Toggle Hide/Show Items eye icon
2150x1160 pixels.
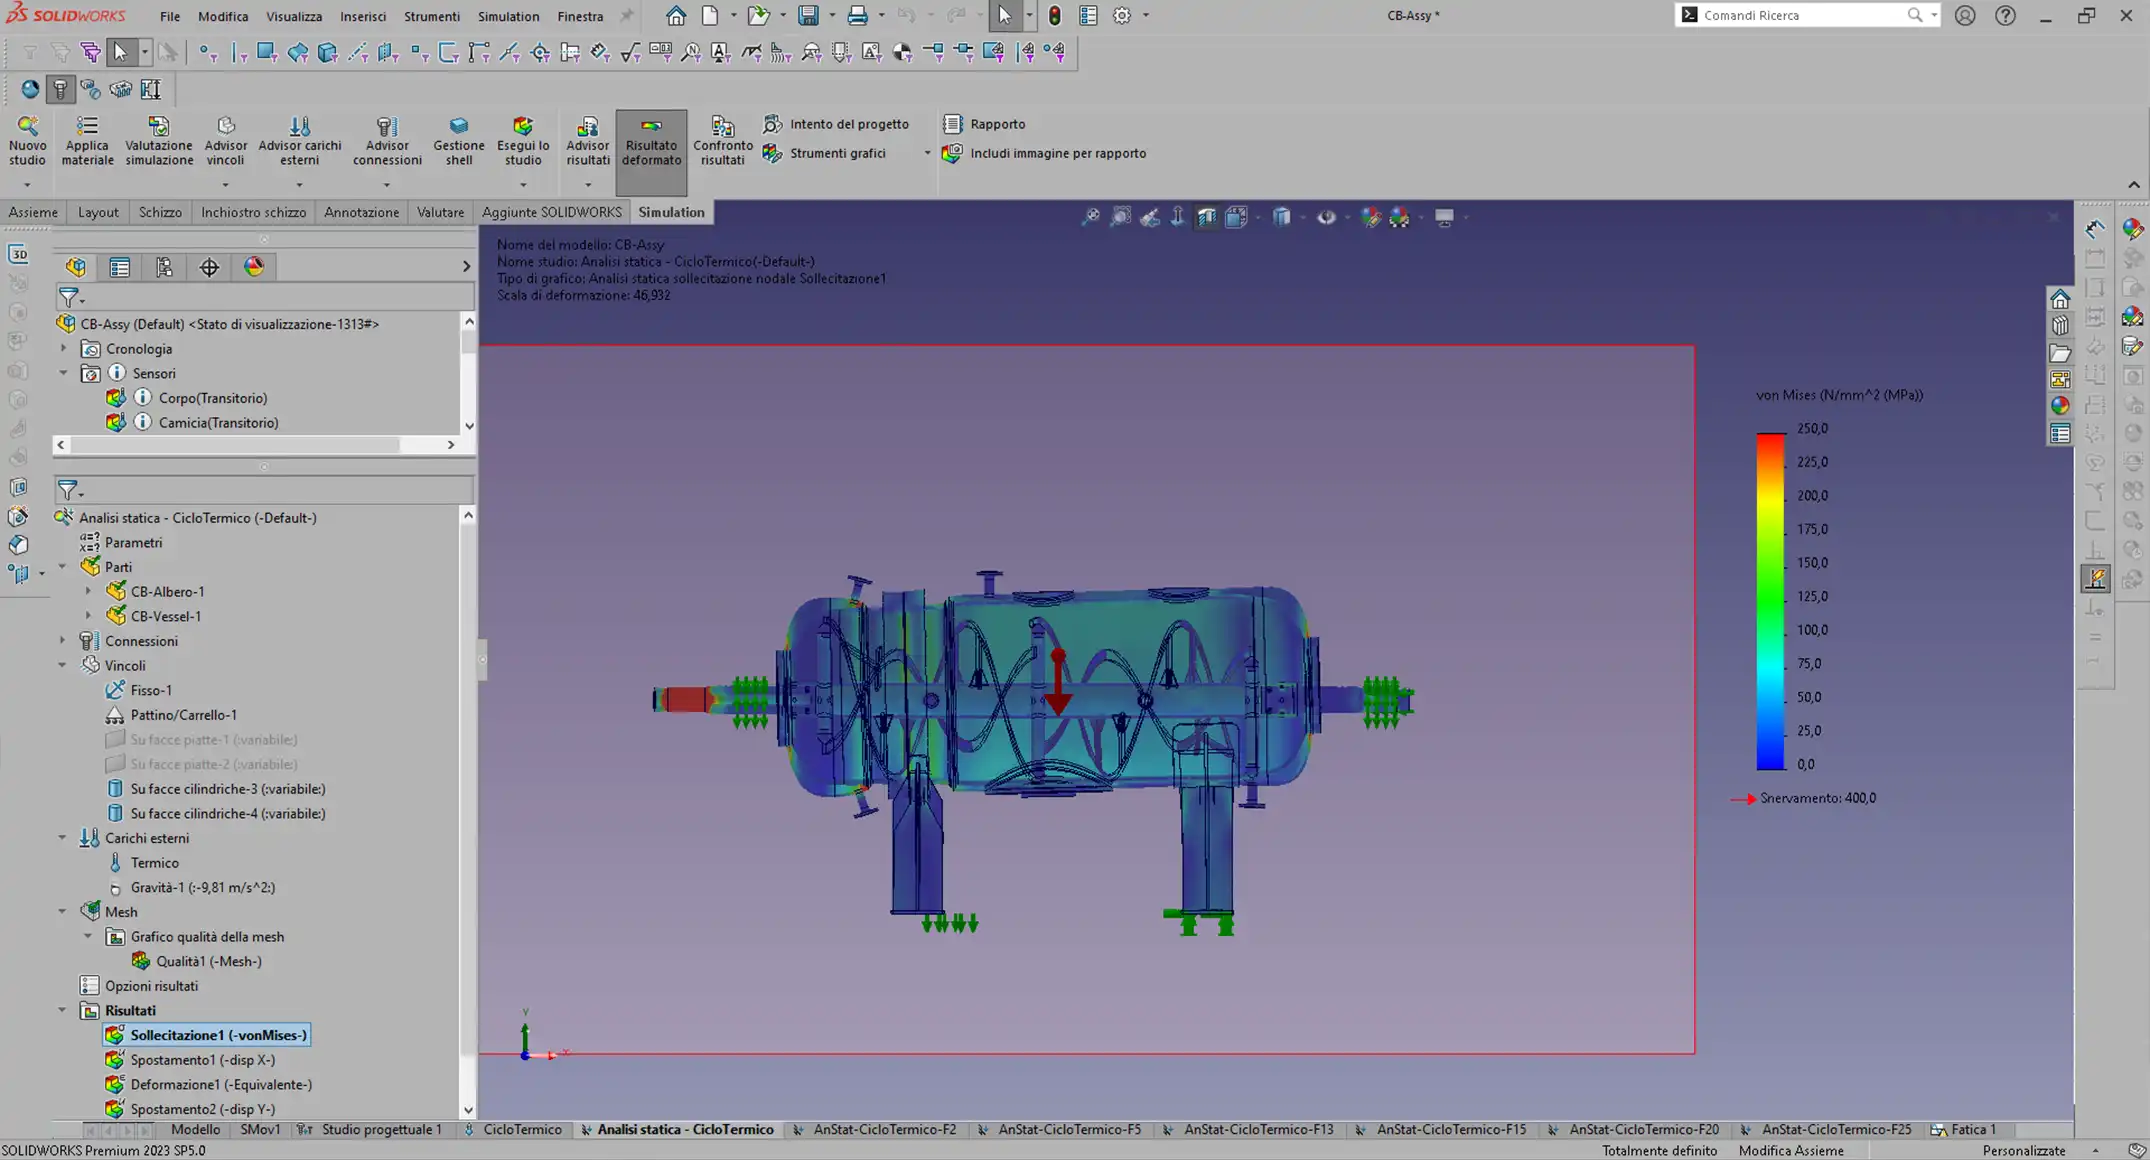tap(1326, 217)
